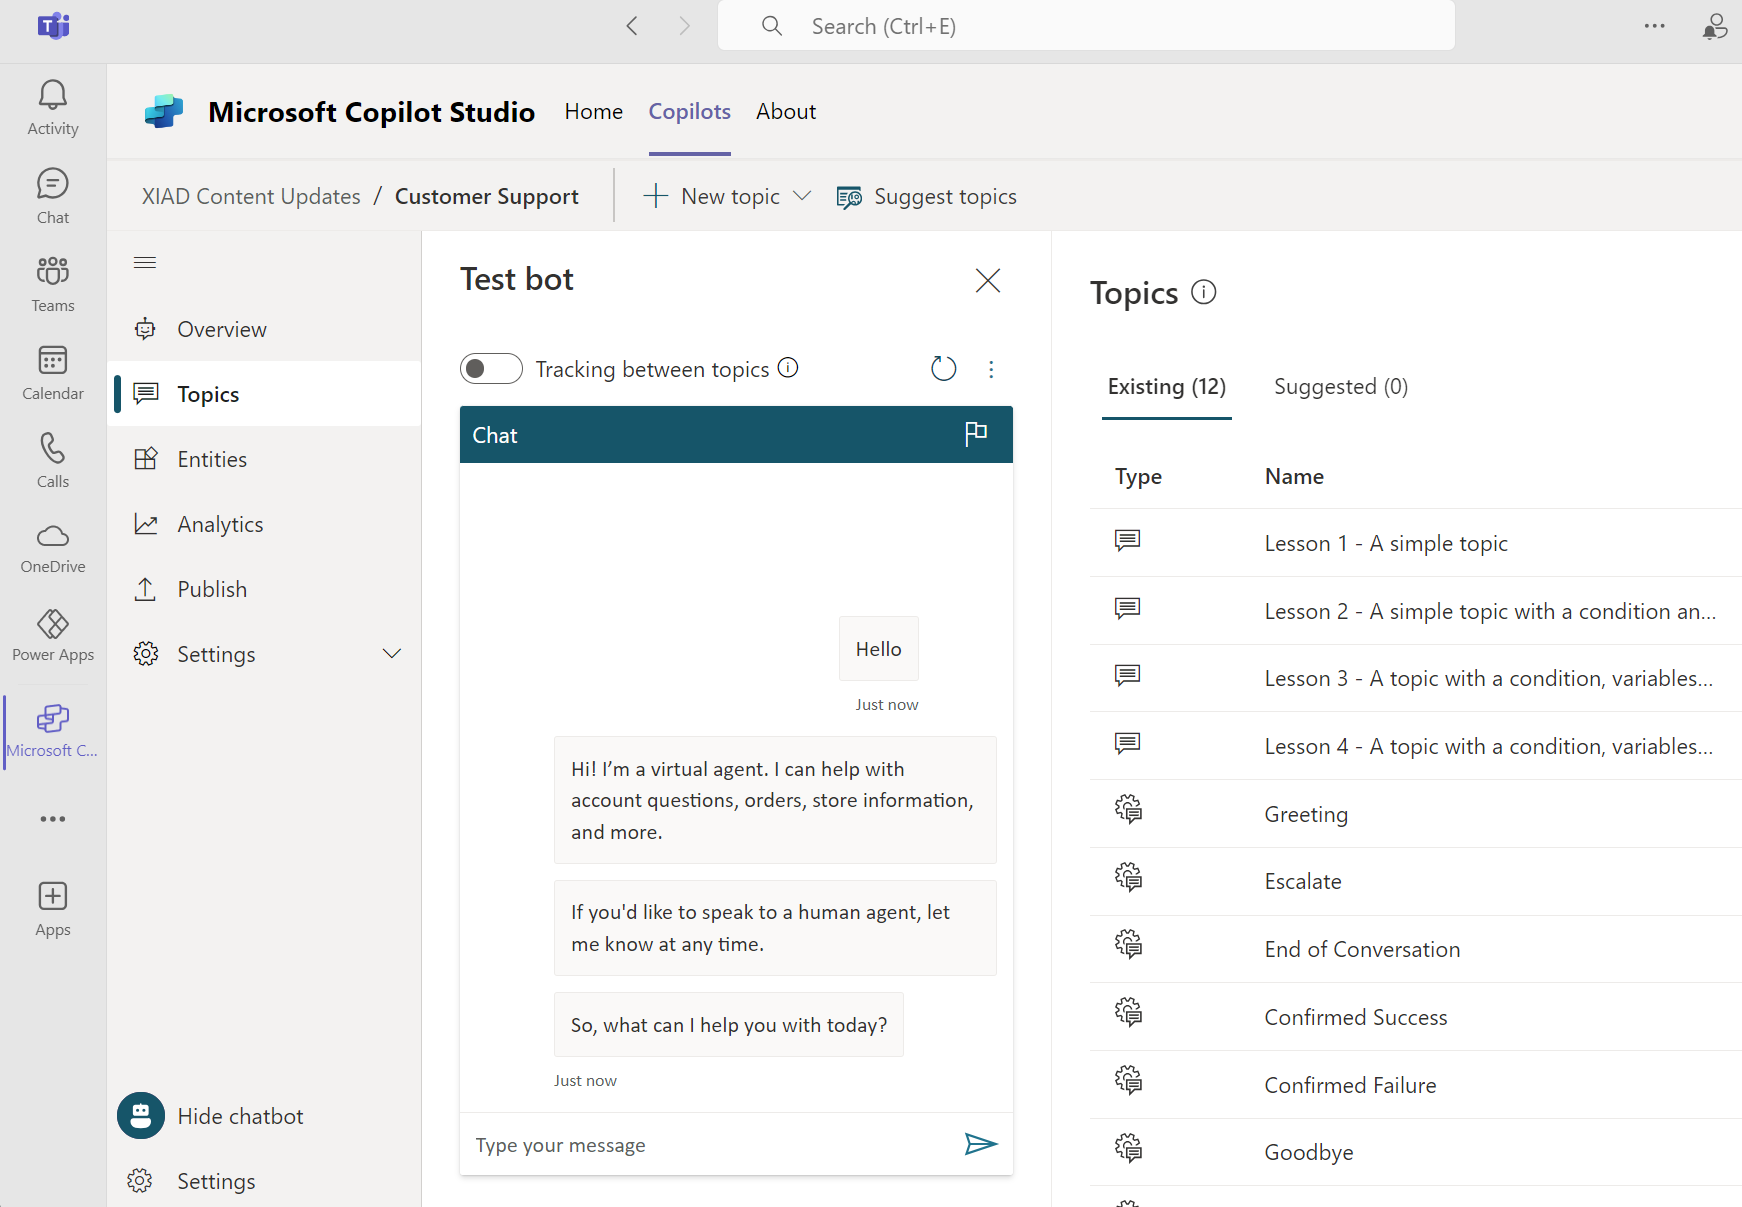This screenshot has width=1742, height=1207.
Task: Click the Hello chat message bubble
Action: point(879,649)
